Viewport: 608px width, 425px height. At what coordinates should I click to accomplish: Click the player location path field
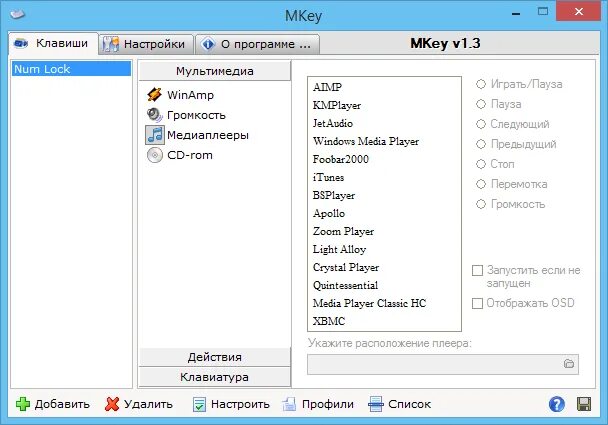[x=443, y=364]
